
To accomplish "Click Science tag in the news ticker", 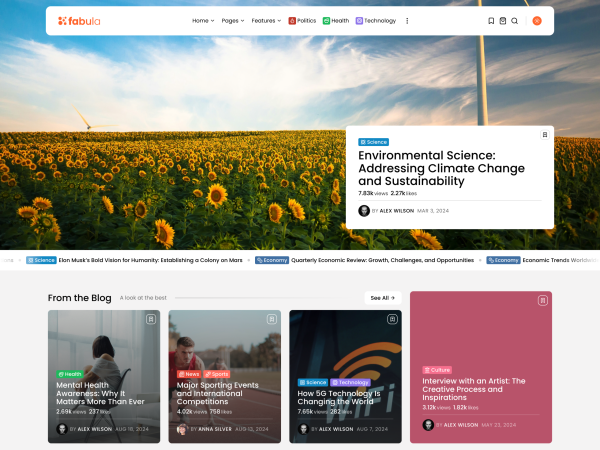I will (x=41, y=260).
